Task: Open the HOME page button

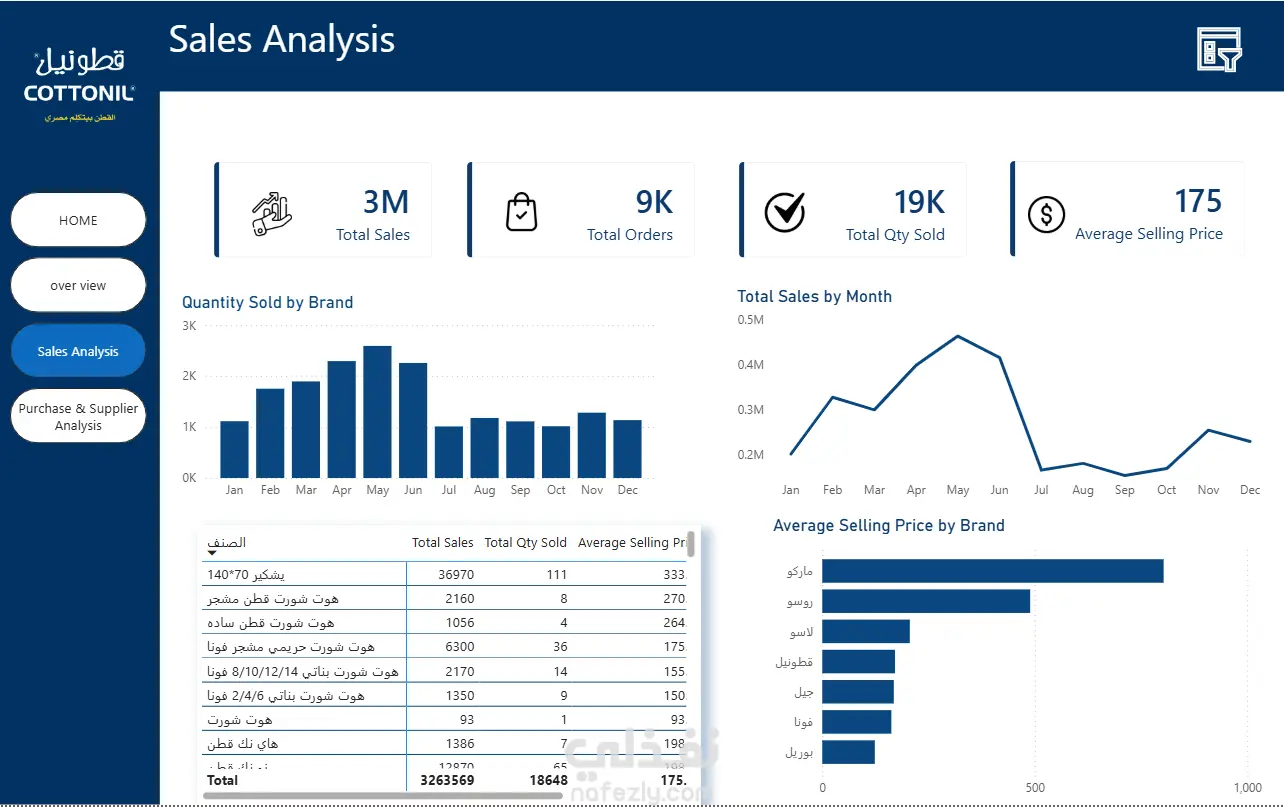Action: point(78,220)
